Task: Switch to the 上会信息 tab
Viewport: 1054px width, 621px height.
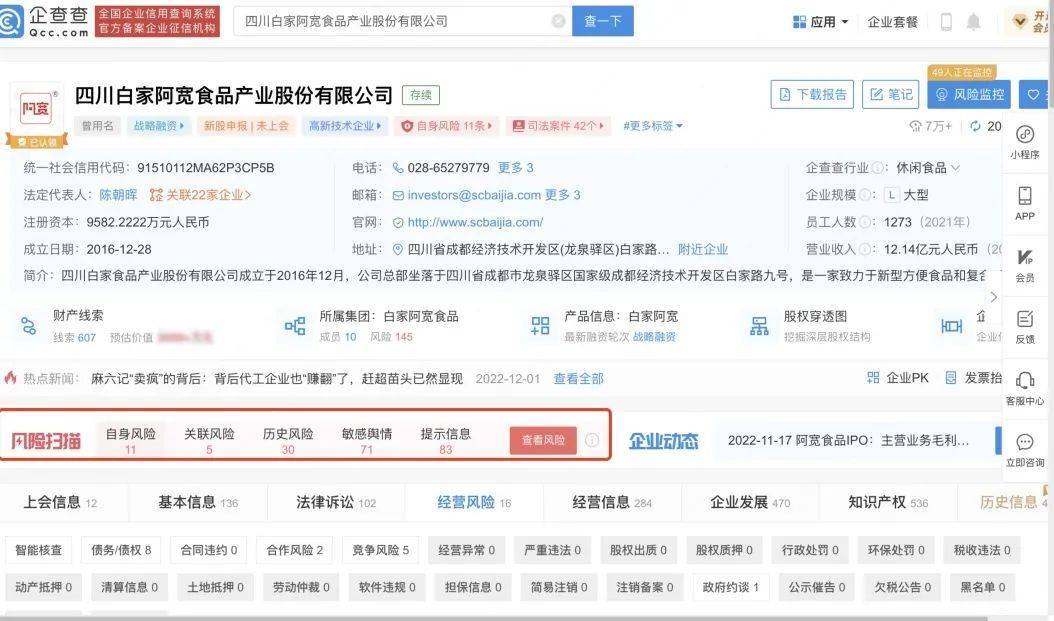Action: point(60,502)
